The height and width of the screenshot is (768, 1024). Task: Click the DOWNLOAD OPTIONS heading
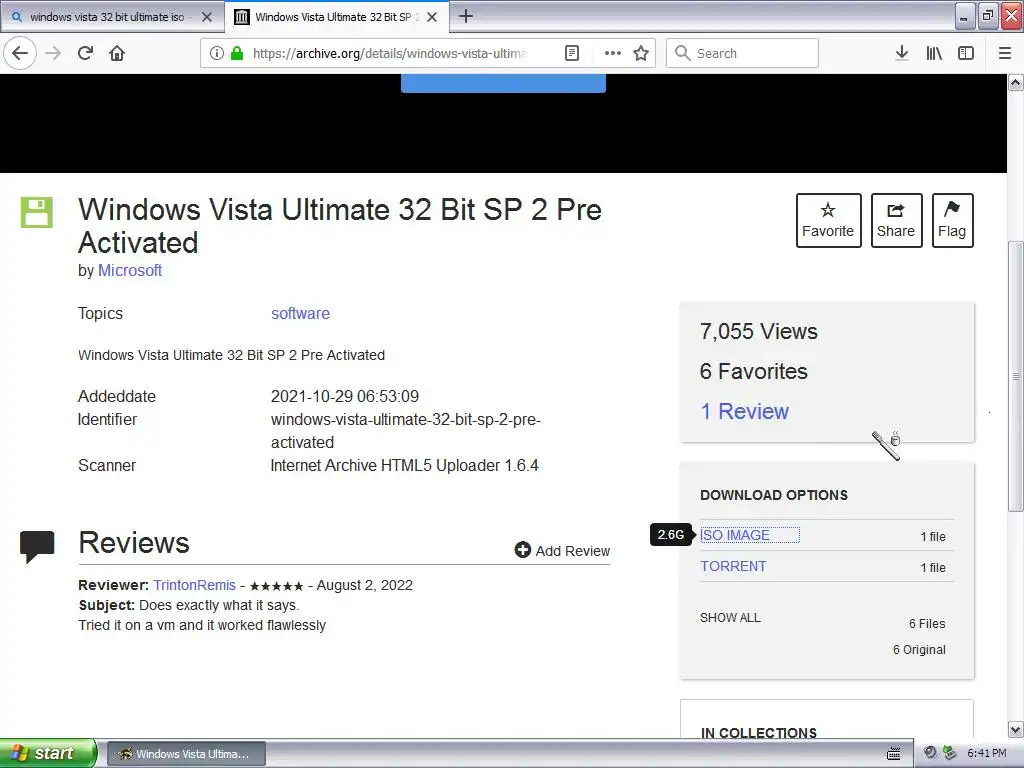774,495
